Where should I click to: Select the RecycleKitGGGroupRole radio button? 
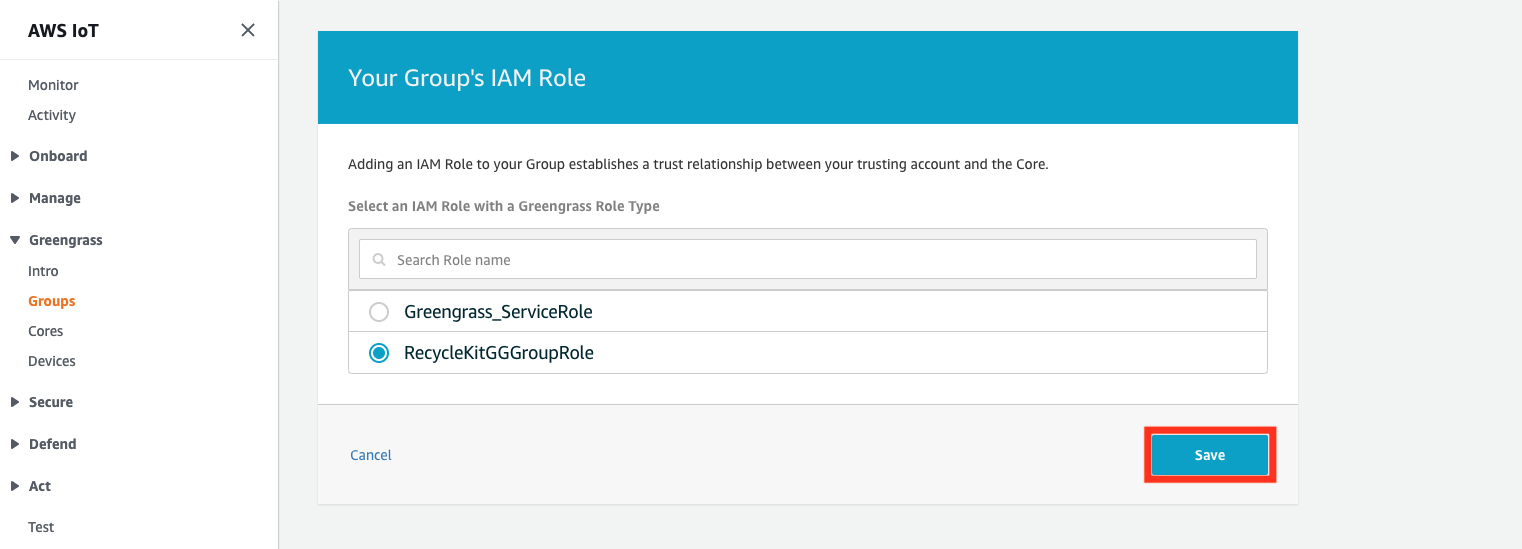pos(379,353)
